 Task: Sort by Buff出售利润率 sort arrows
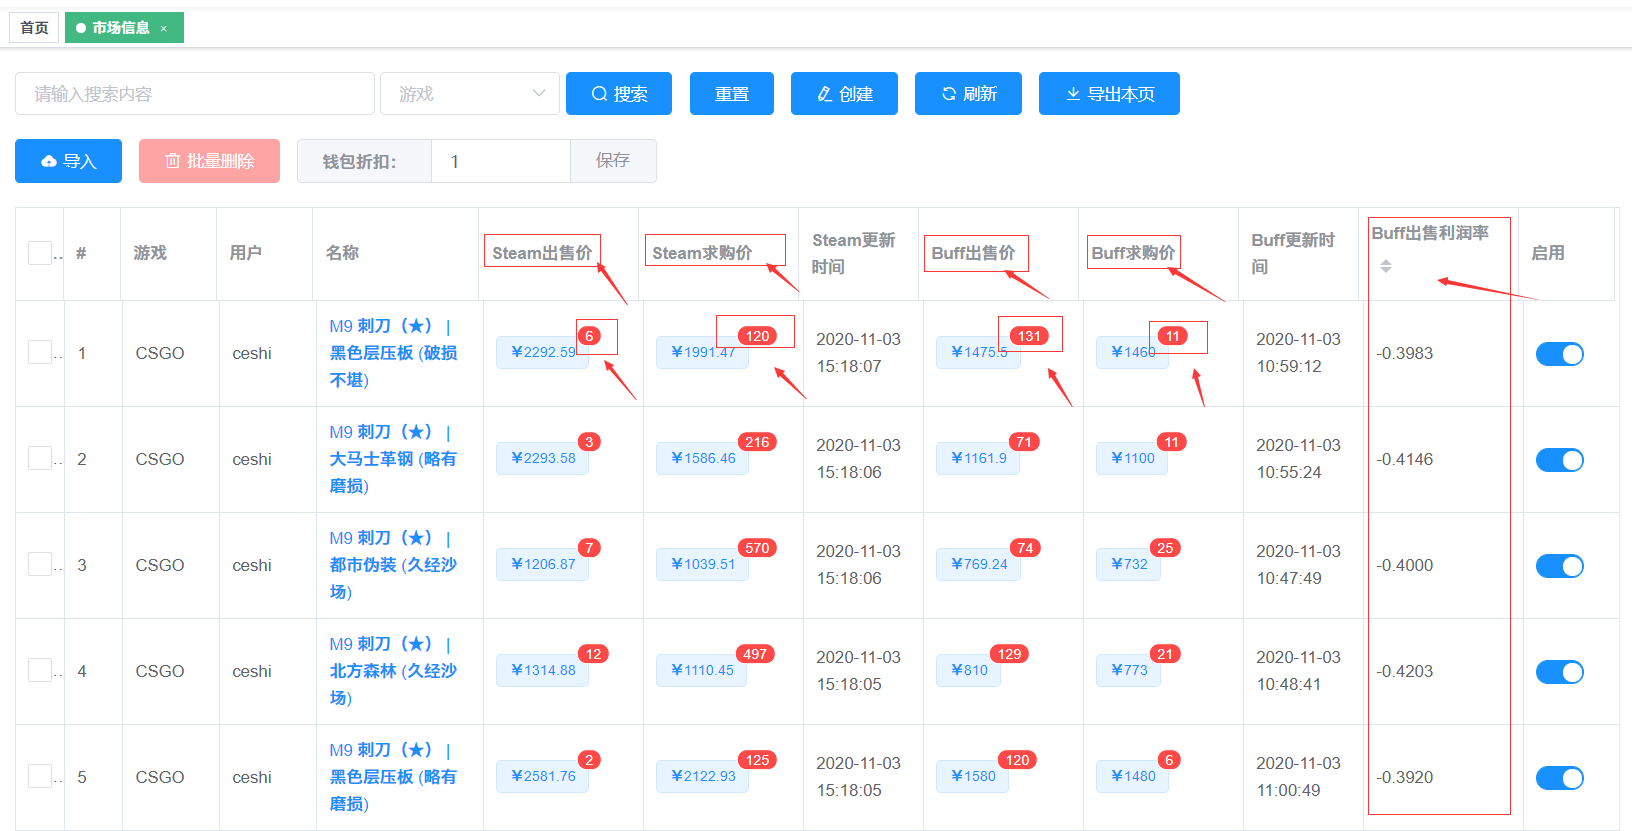(1385, 266)
